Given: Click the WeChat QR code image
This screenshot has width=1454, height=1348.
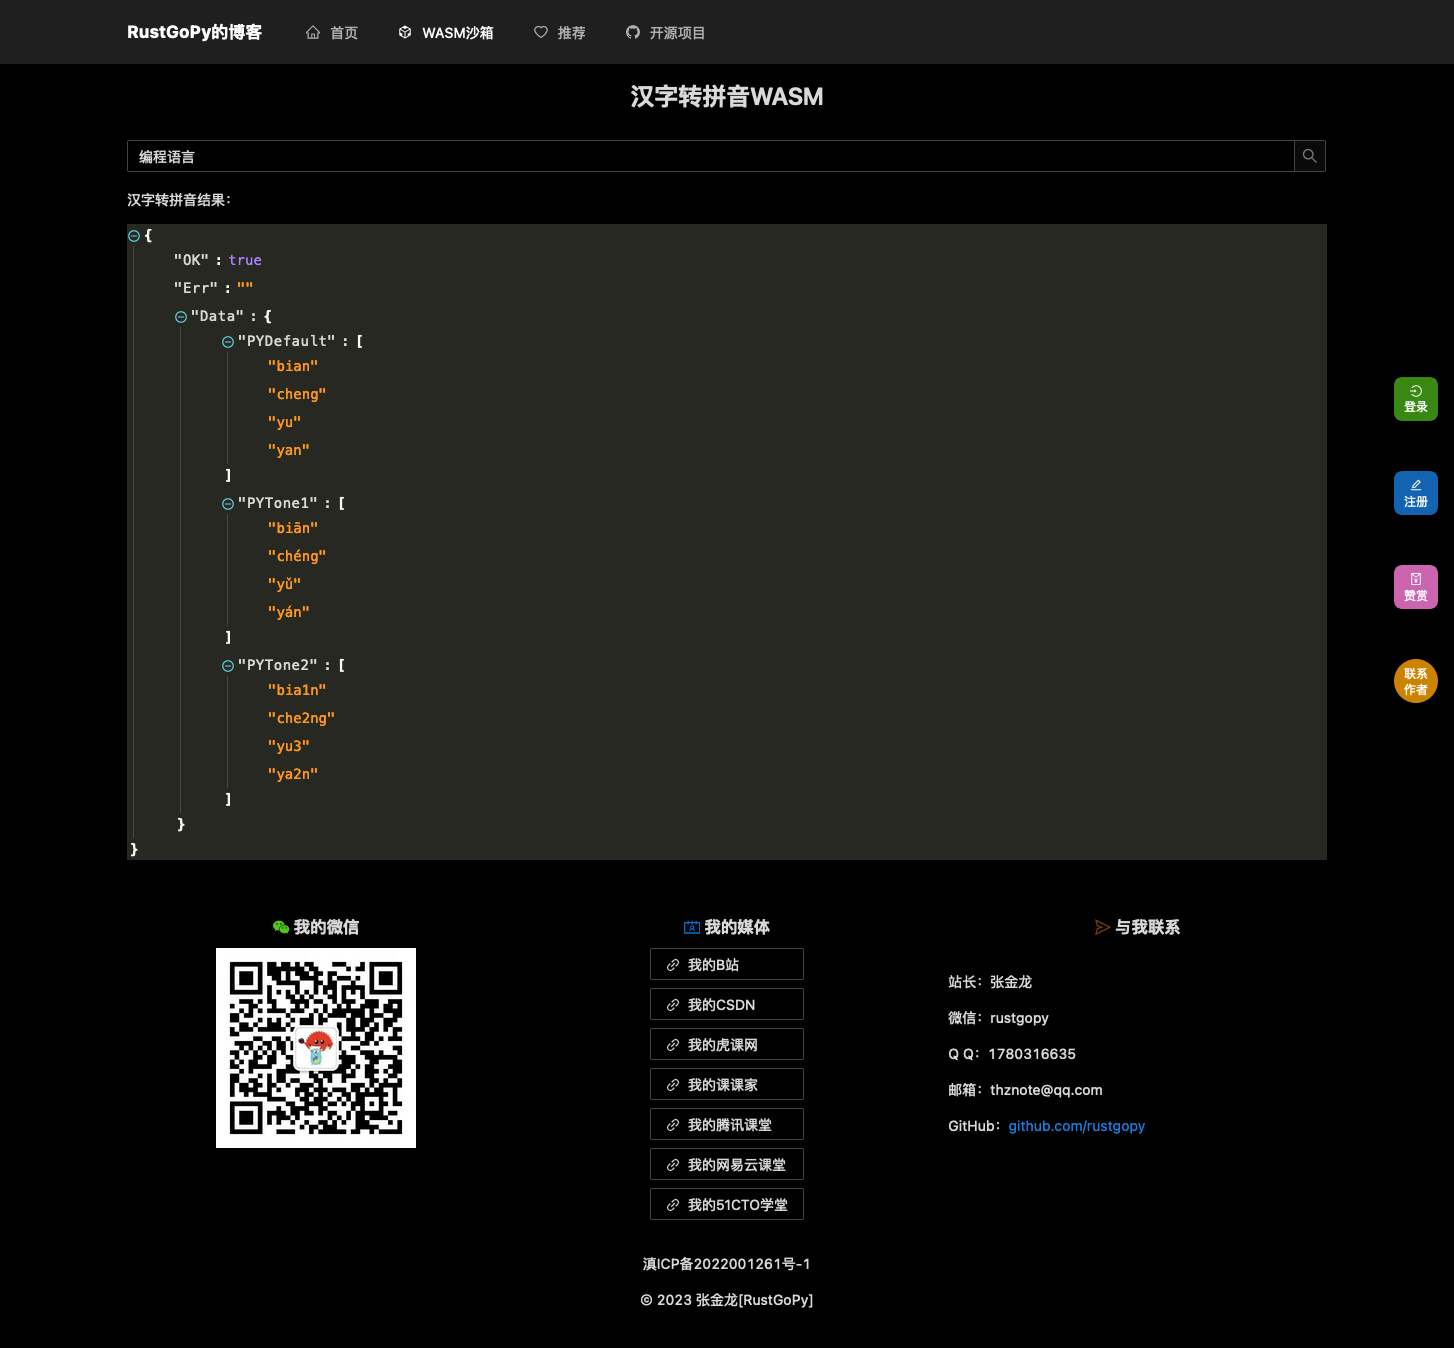Looking at the screenshot, I should pos(316,1048).
